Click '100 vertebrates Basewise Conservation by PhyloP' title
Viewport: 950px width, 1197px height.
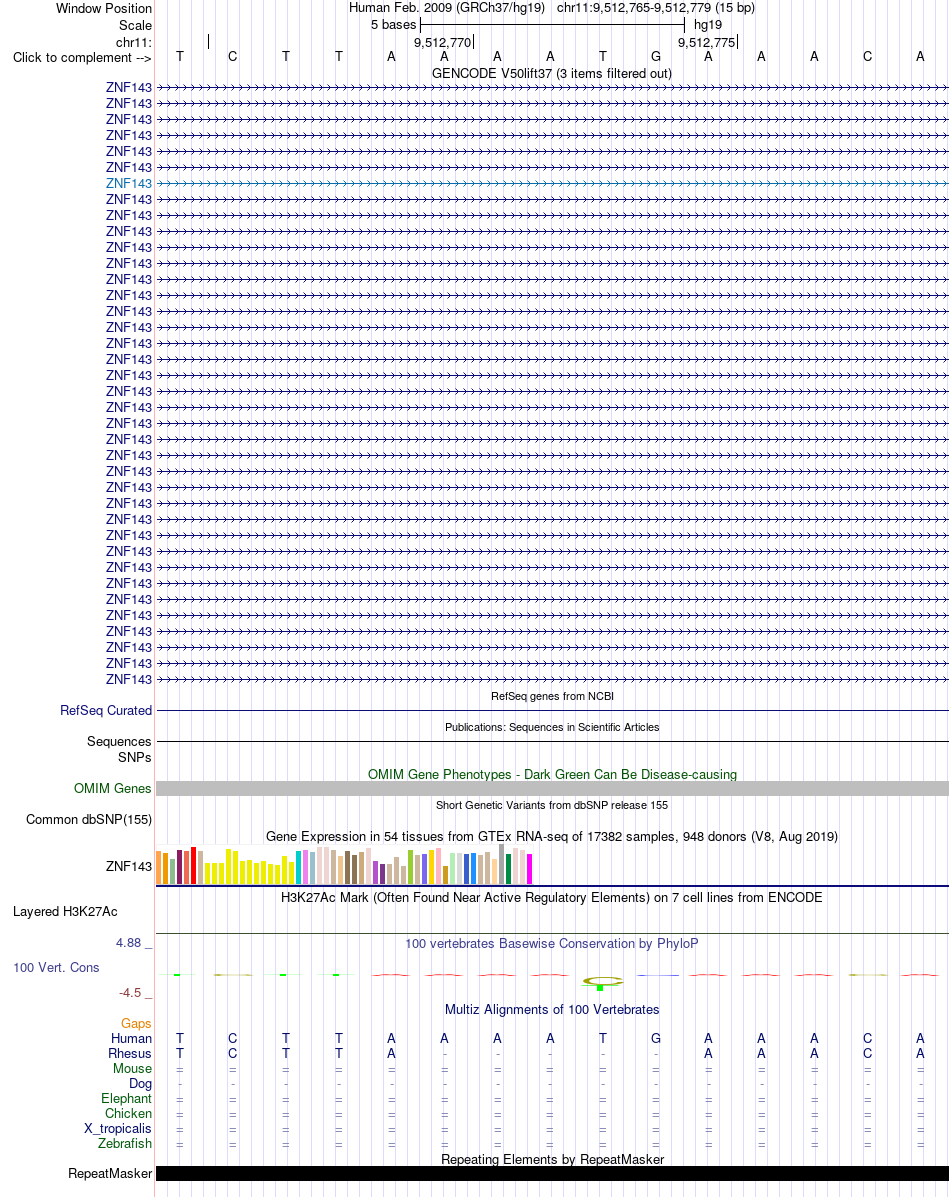point(552,944)
